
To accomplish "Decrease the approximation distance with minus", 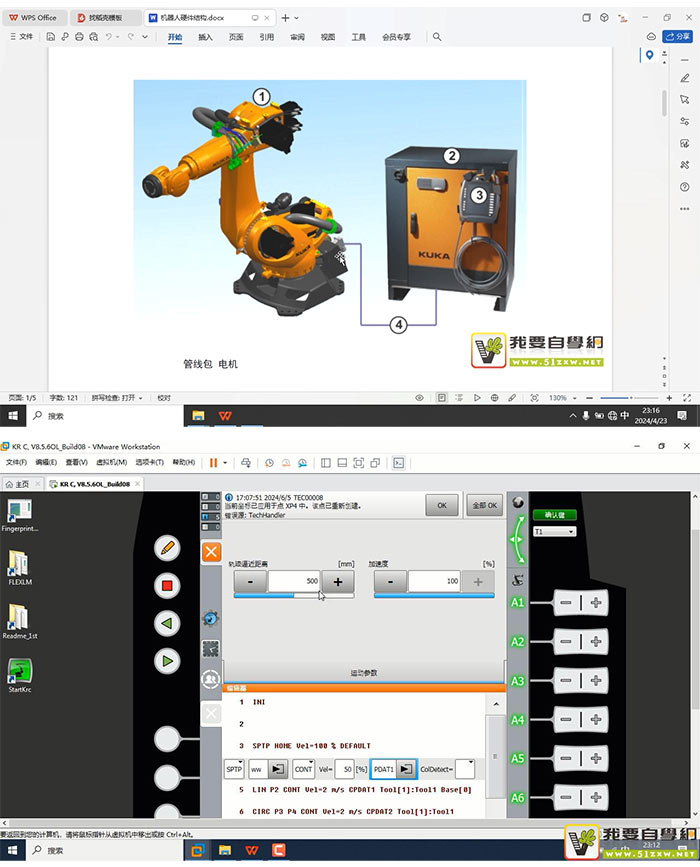I will [x=250, y=582].
